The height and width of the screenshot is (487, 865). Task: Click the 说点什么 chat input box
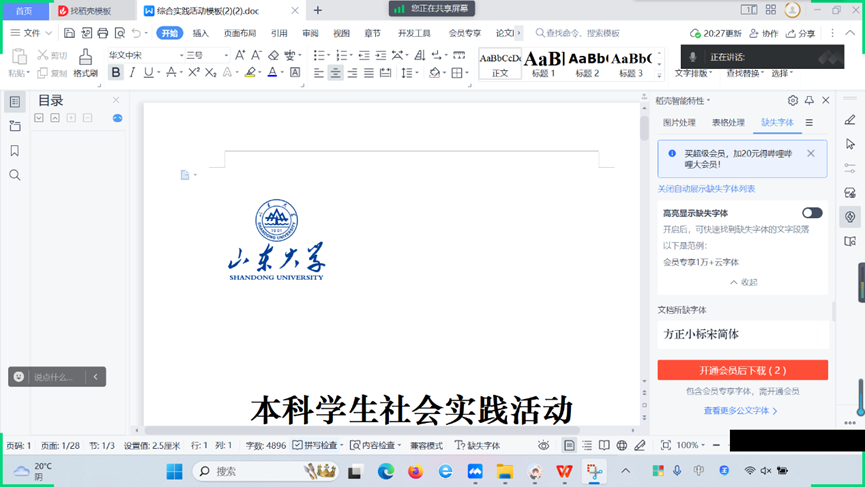click(x=54, y=377)
